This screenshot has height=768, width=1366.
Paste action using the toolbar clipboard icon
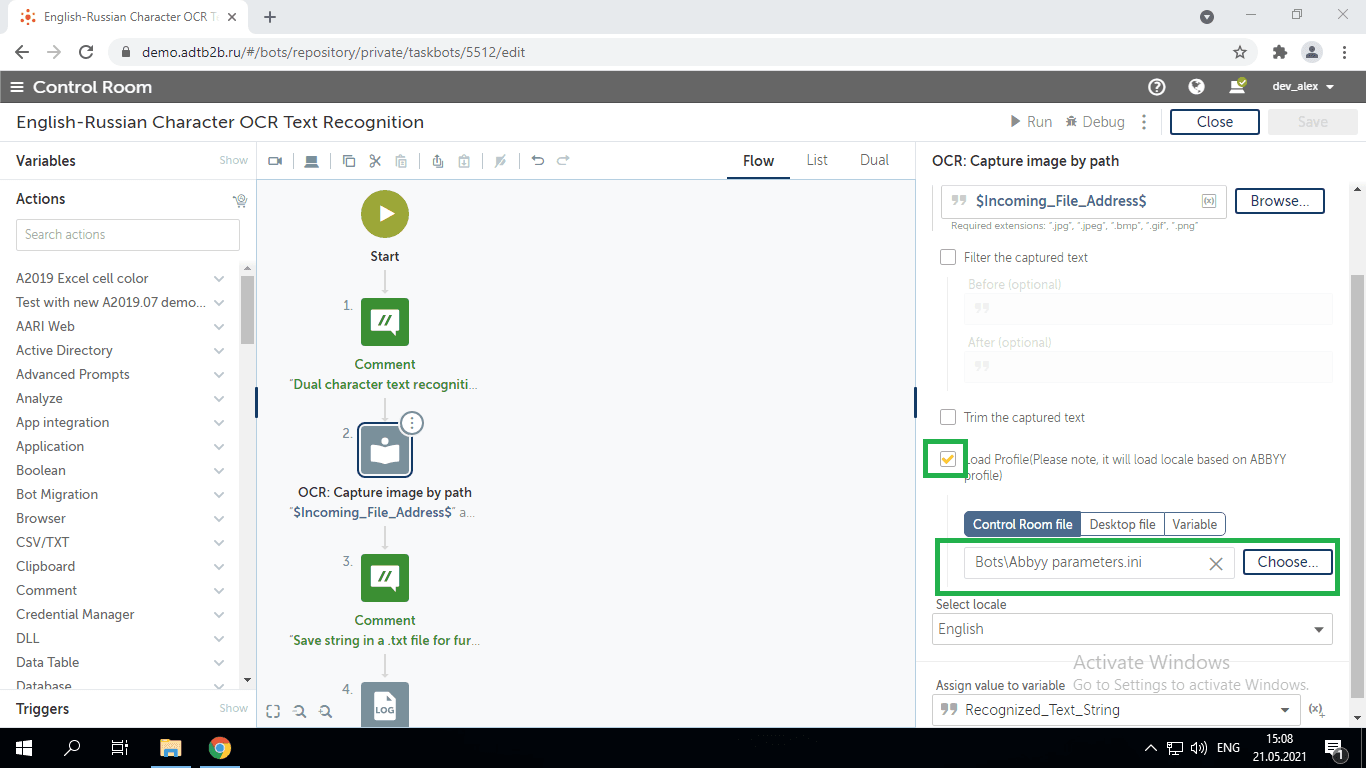click(x=401, y=161)
